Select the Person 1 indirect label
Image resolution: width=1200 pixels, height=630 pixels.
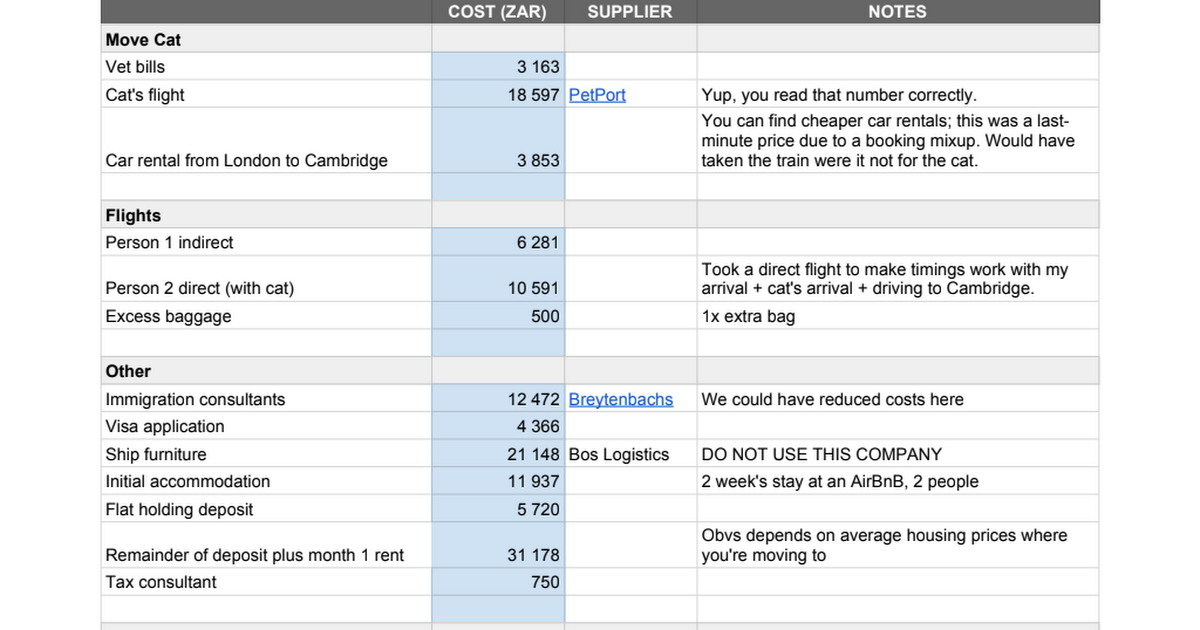pyautogui.click(x=169, y=242)
